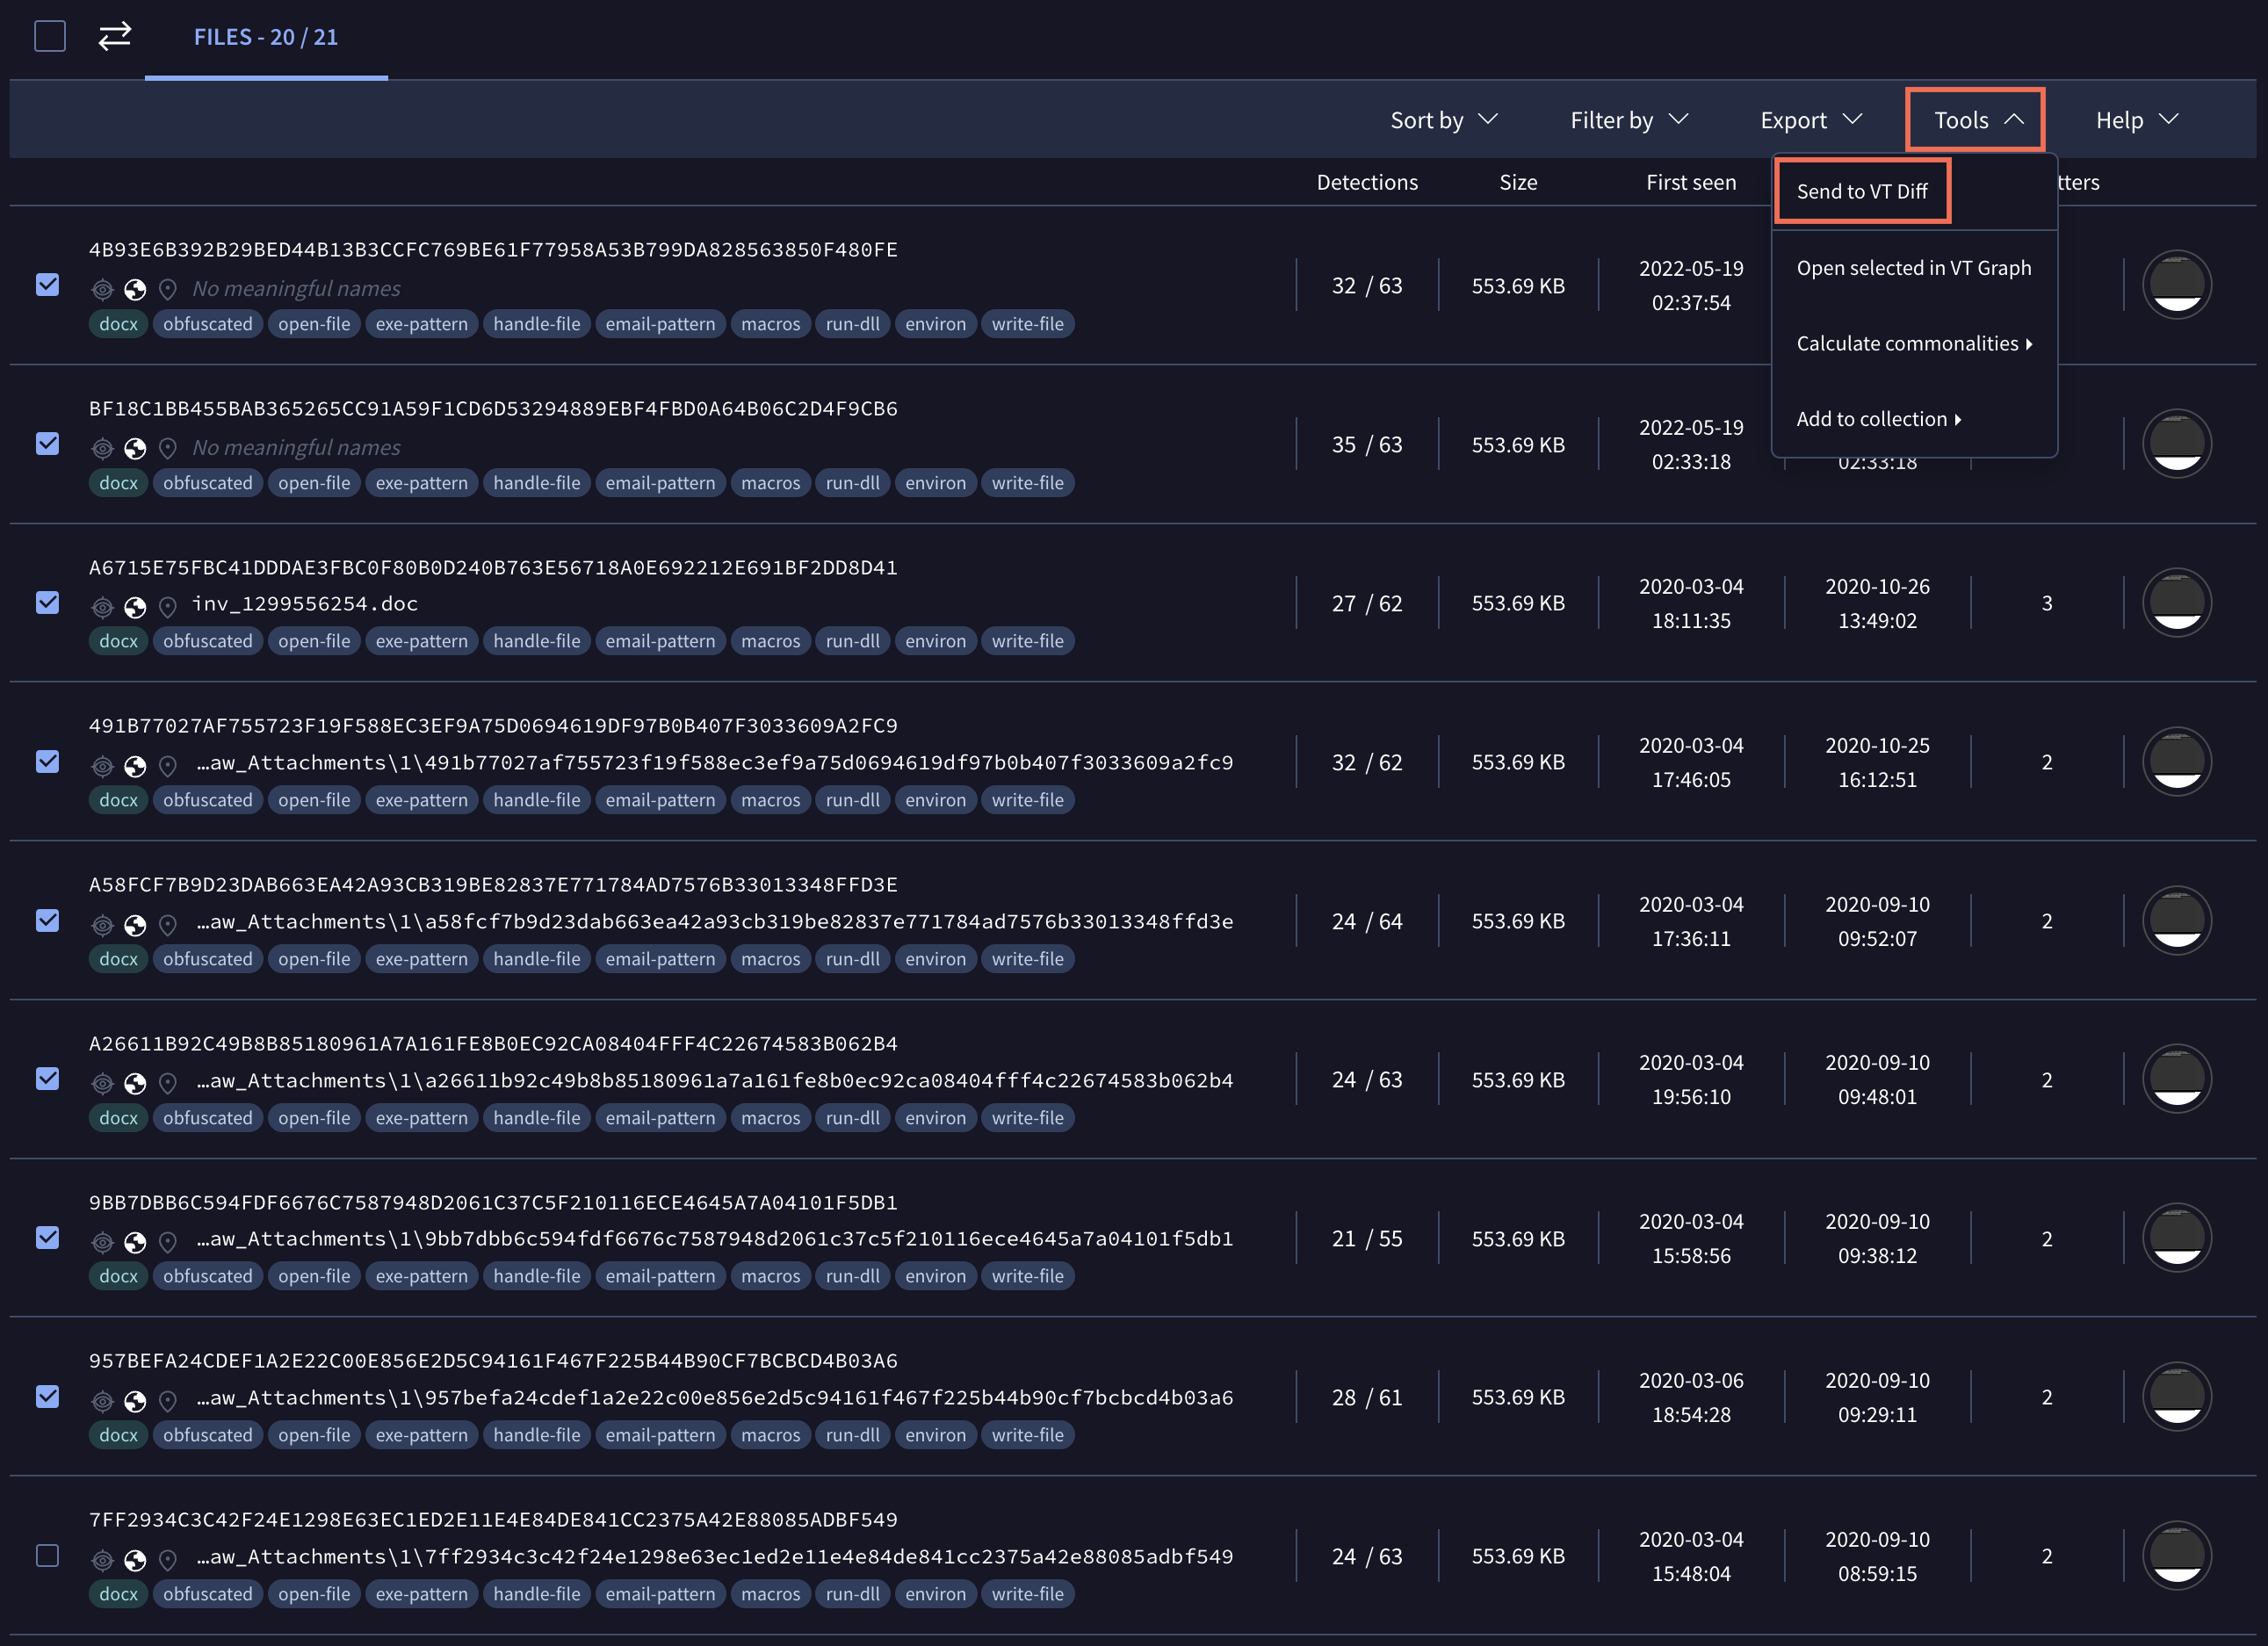
Task: Click the eye icon beside inv_1299556254.doc
Action: click(x=102, y=607)
